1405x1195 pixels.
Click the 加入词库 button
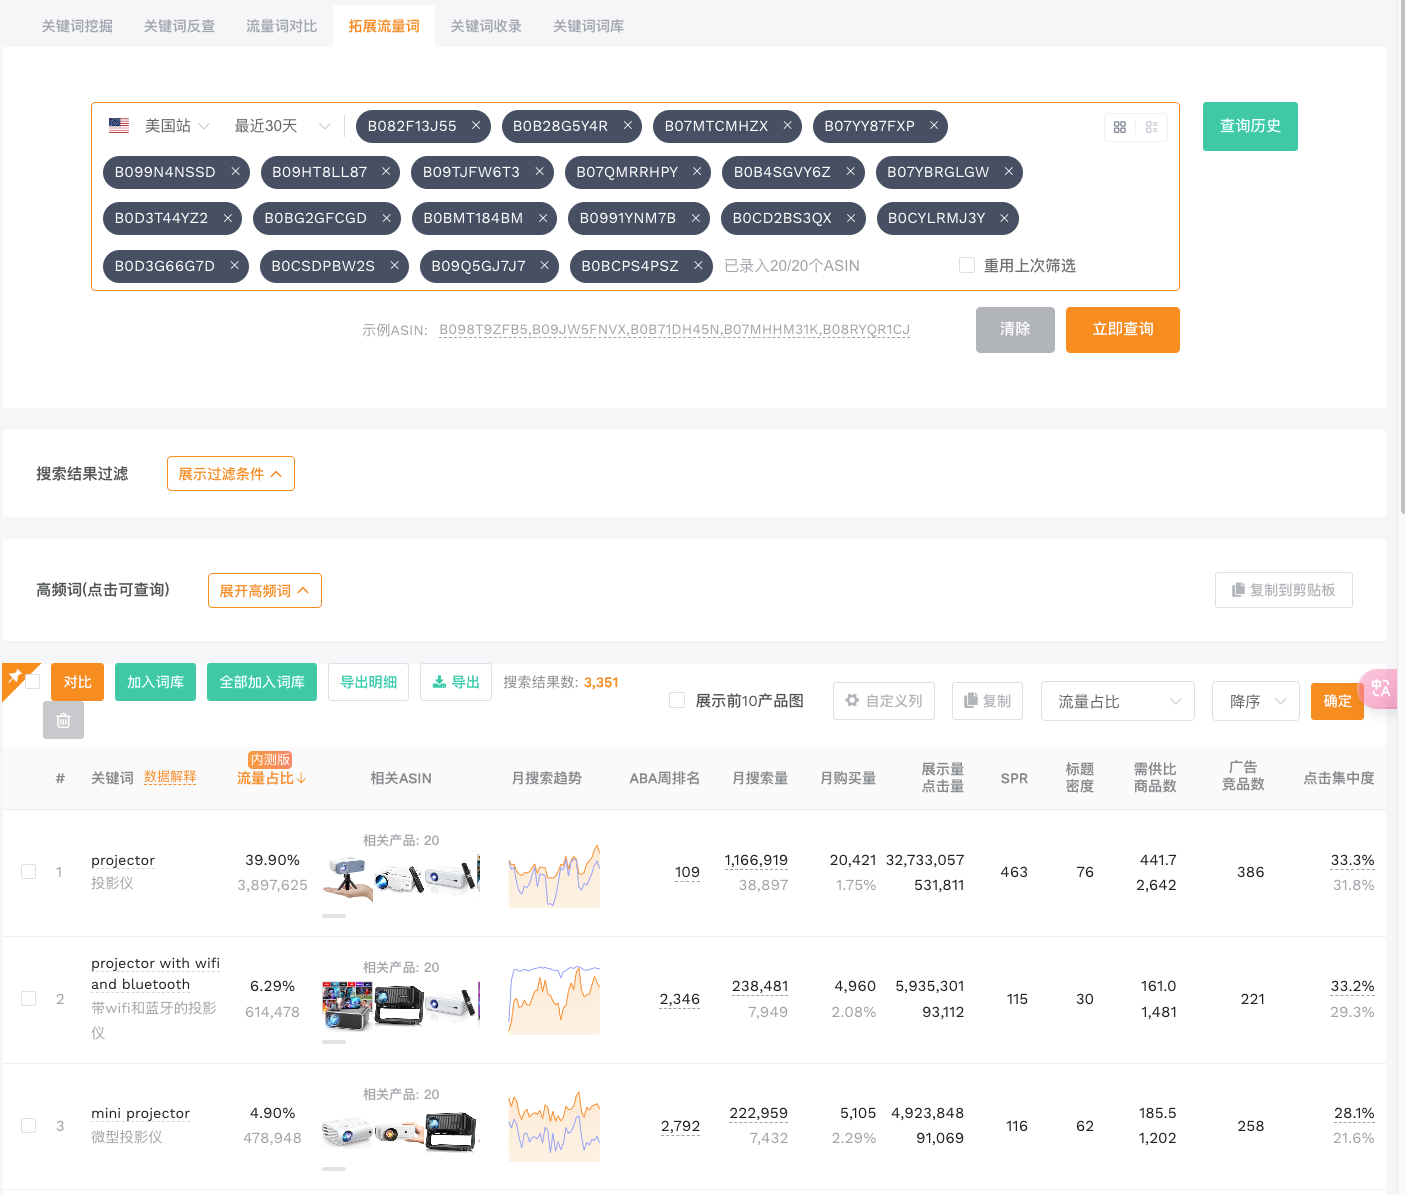[x=155, y=682]
